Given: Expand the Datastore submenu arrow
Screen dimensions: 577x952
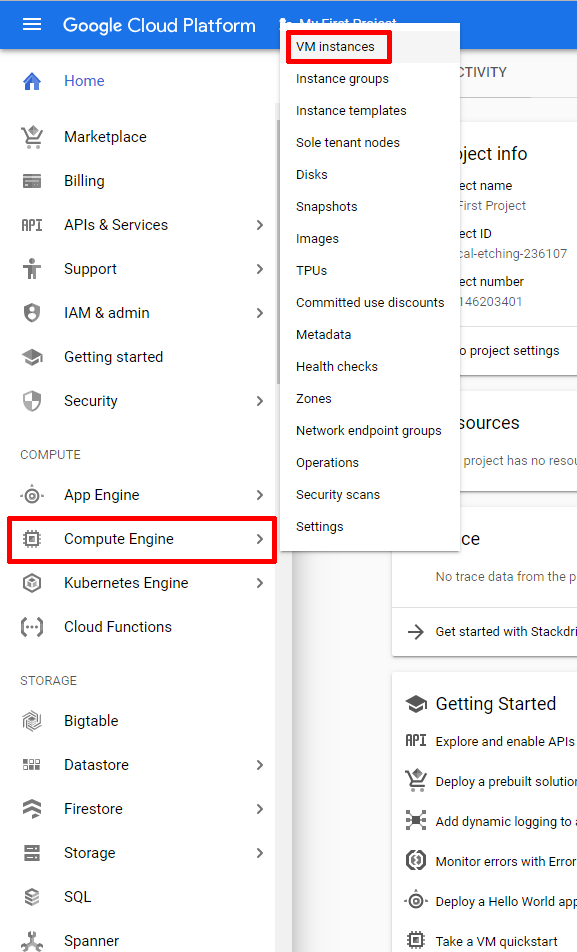Looking at the screenshot, I should pos(260,764).
